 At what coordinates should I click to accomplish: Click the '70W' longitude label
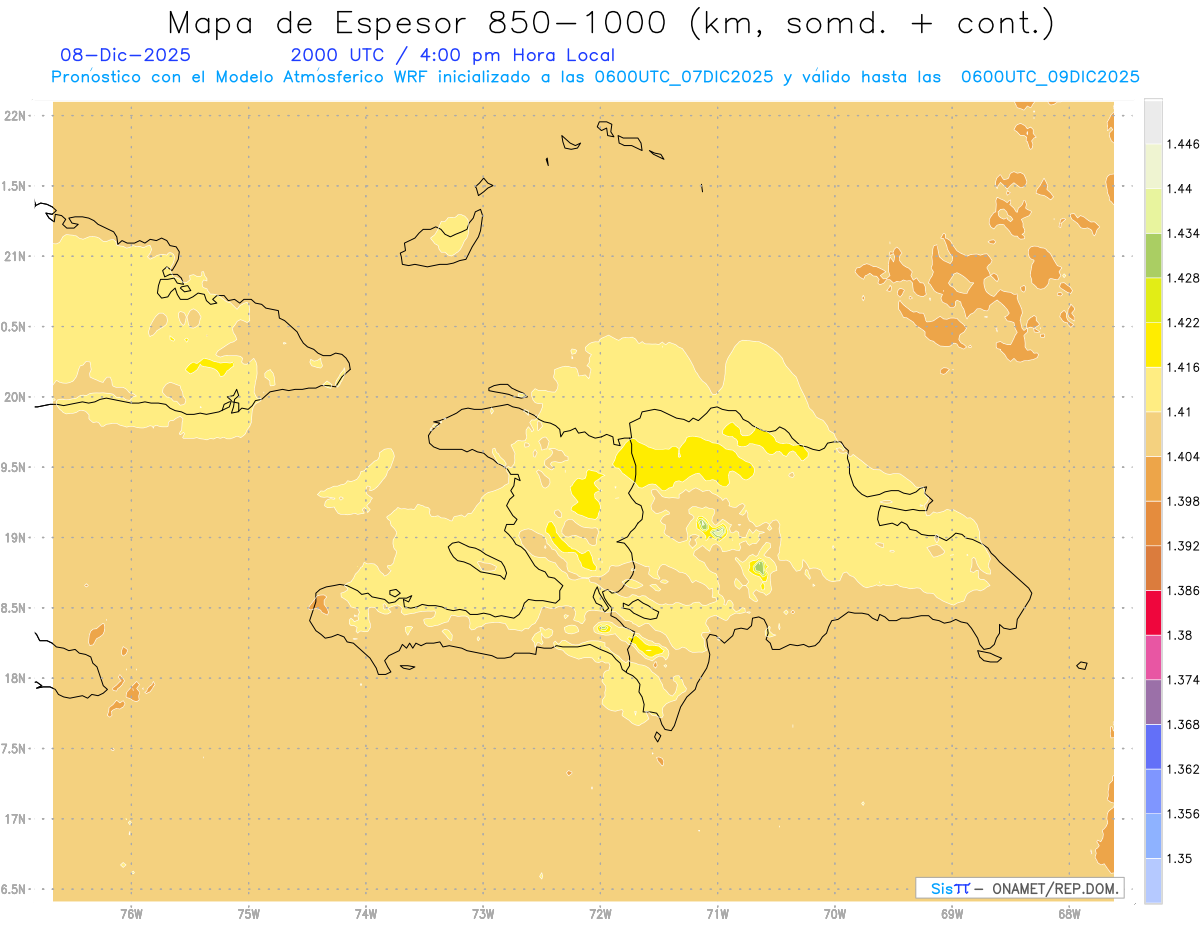pyautogui.click(x=835, y=913)
